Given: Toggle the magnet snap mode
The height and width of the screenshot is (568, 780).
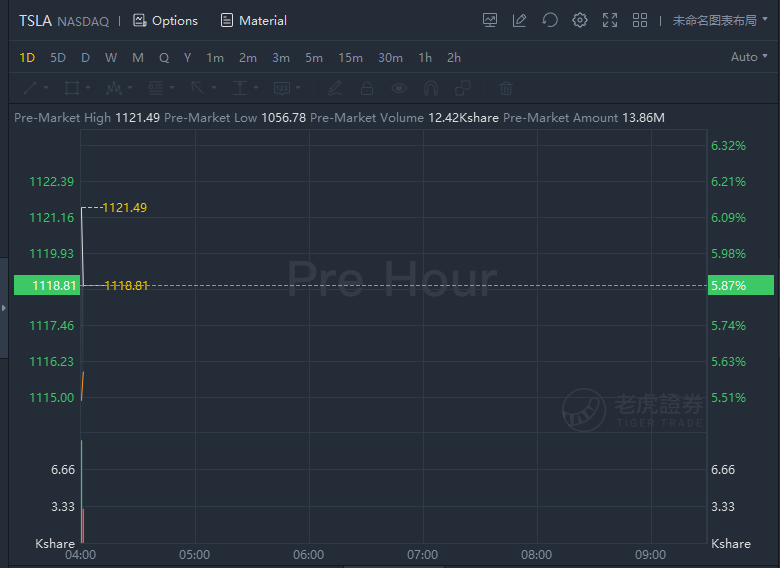Looking at the screenshot, I should [431, 88].
